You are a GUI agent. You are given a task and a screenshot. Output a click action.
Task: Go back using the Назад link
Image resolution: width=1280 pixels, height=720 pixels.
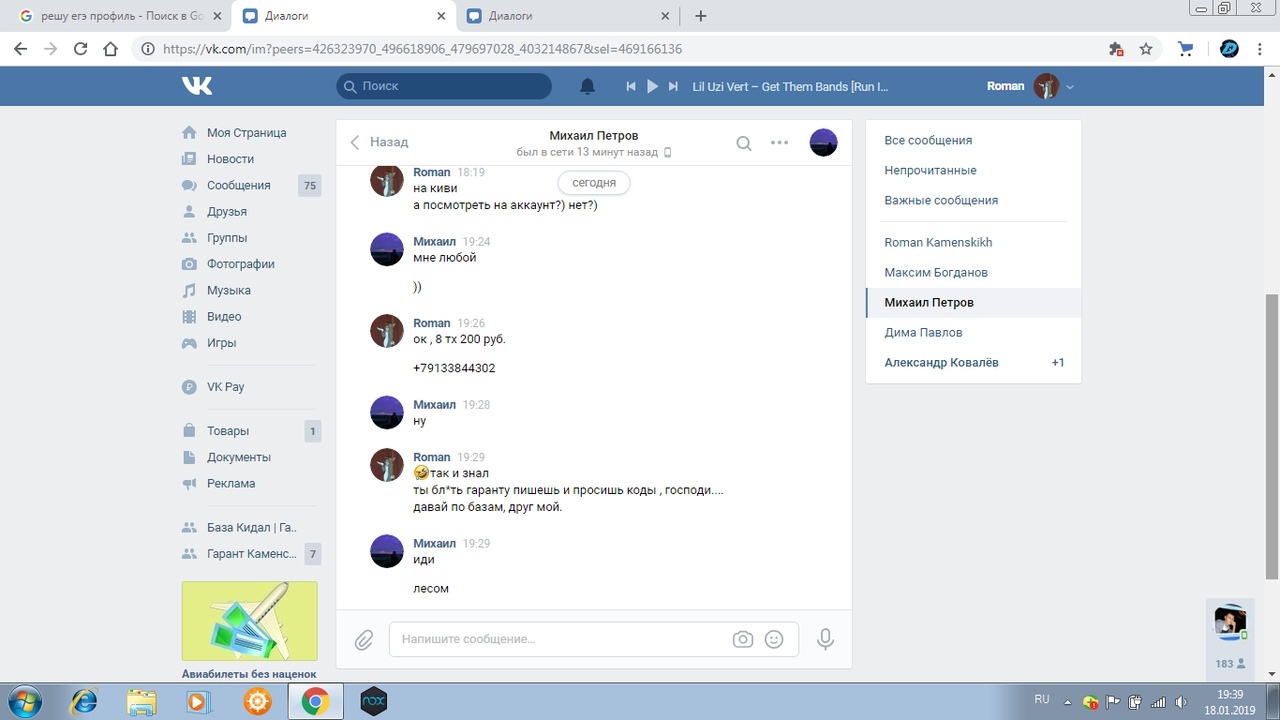(380, 142)
